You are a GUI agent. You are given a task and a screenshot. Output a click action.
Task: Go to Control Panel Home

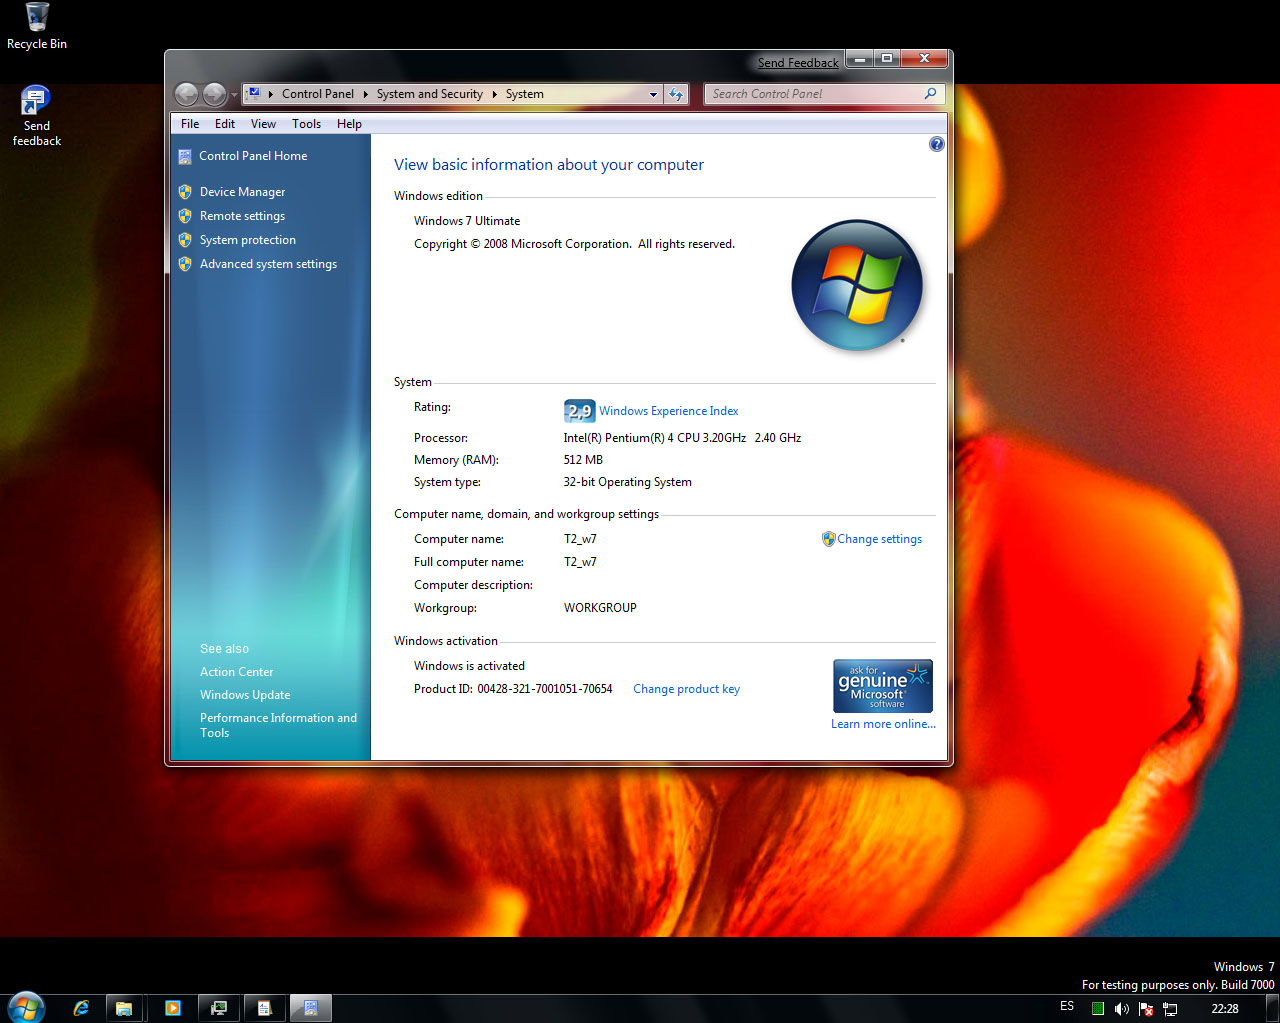pyautogui.click(x=253, y=156)
